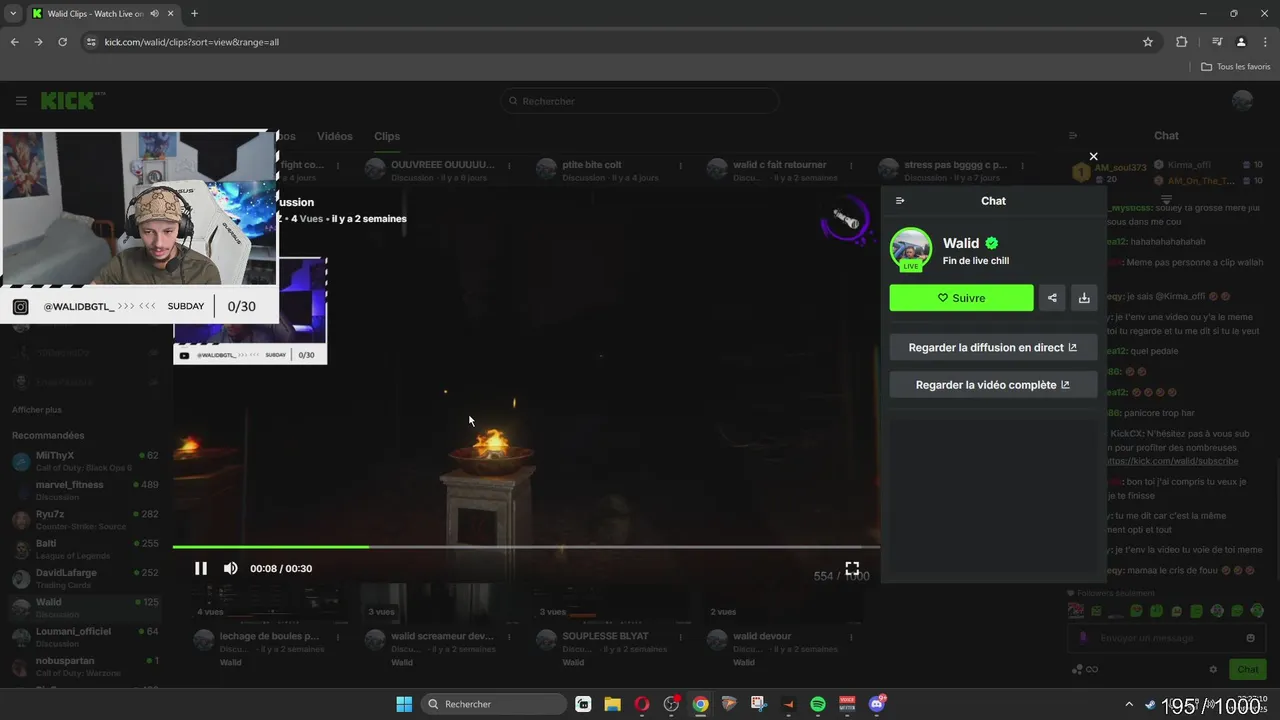Open Regarder la diffusion en direct
The image size is (1280, 720).
point(993,348)
